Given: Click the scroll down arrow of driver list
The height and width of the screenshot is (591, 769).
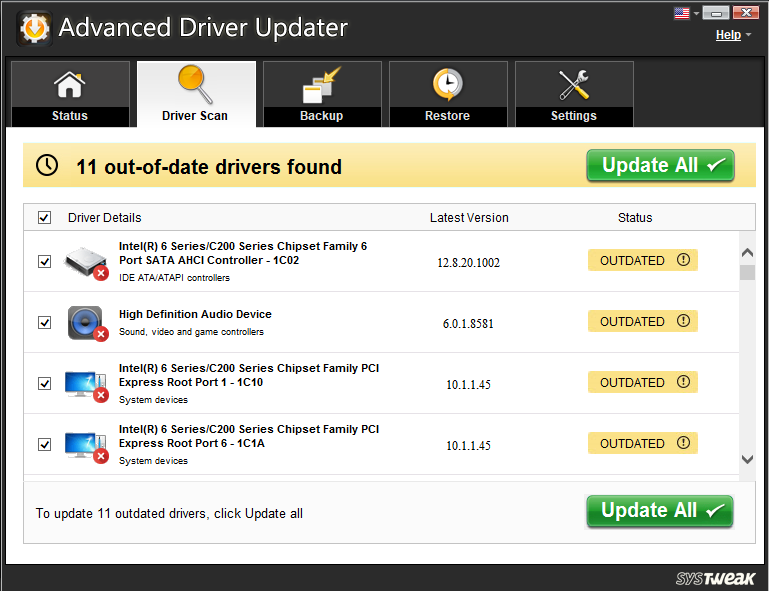Looking at the screenshot, I should pyautogui.click(x=747, y=460).
